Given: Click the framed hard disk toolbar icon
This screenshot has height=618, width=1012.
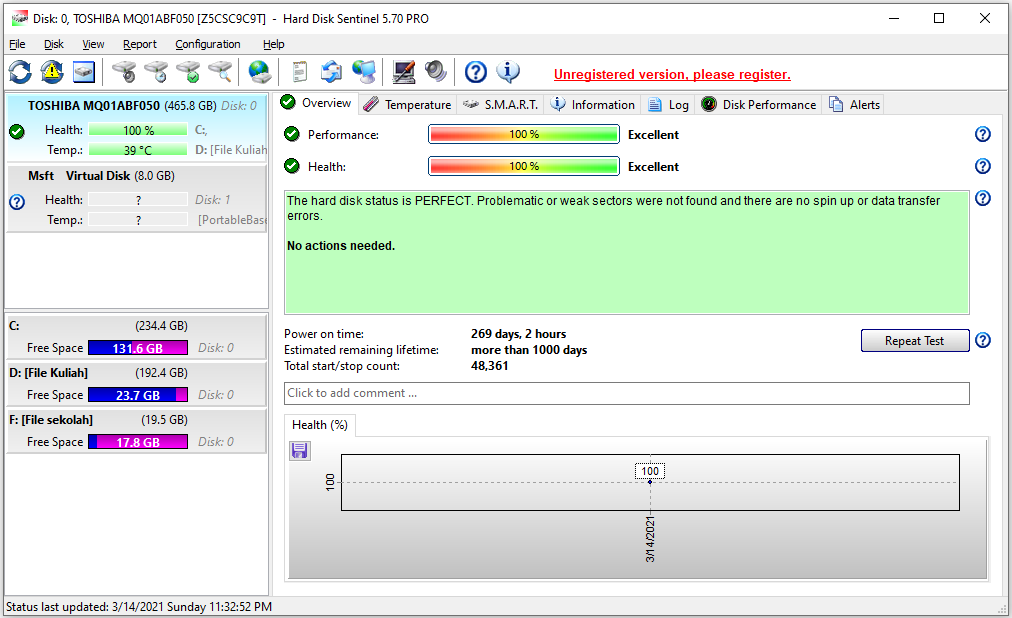Looking at the screenshot, I should [x=84, y=72].
